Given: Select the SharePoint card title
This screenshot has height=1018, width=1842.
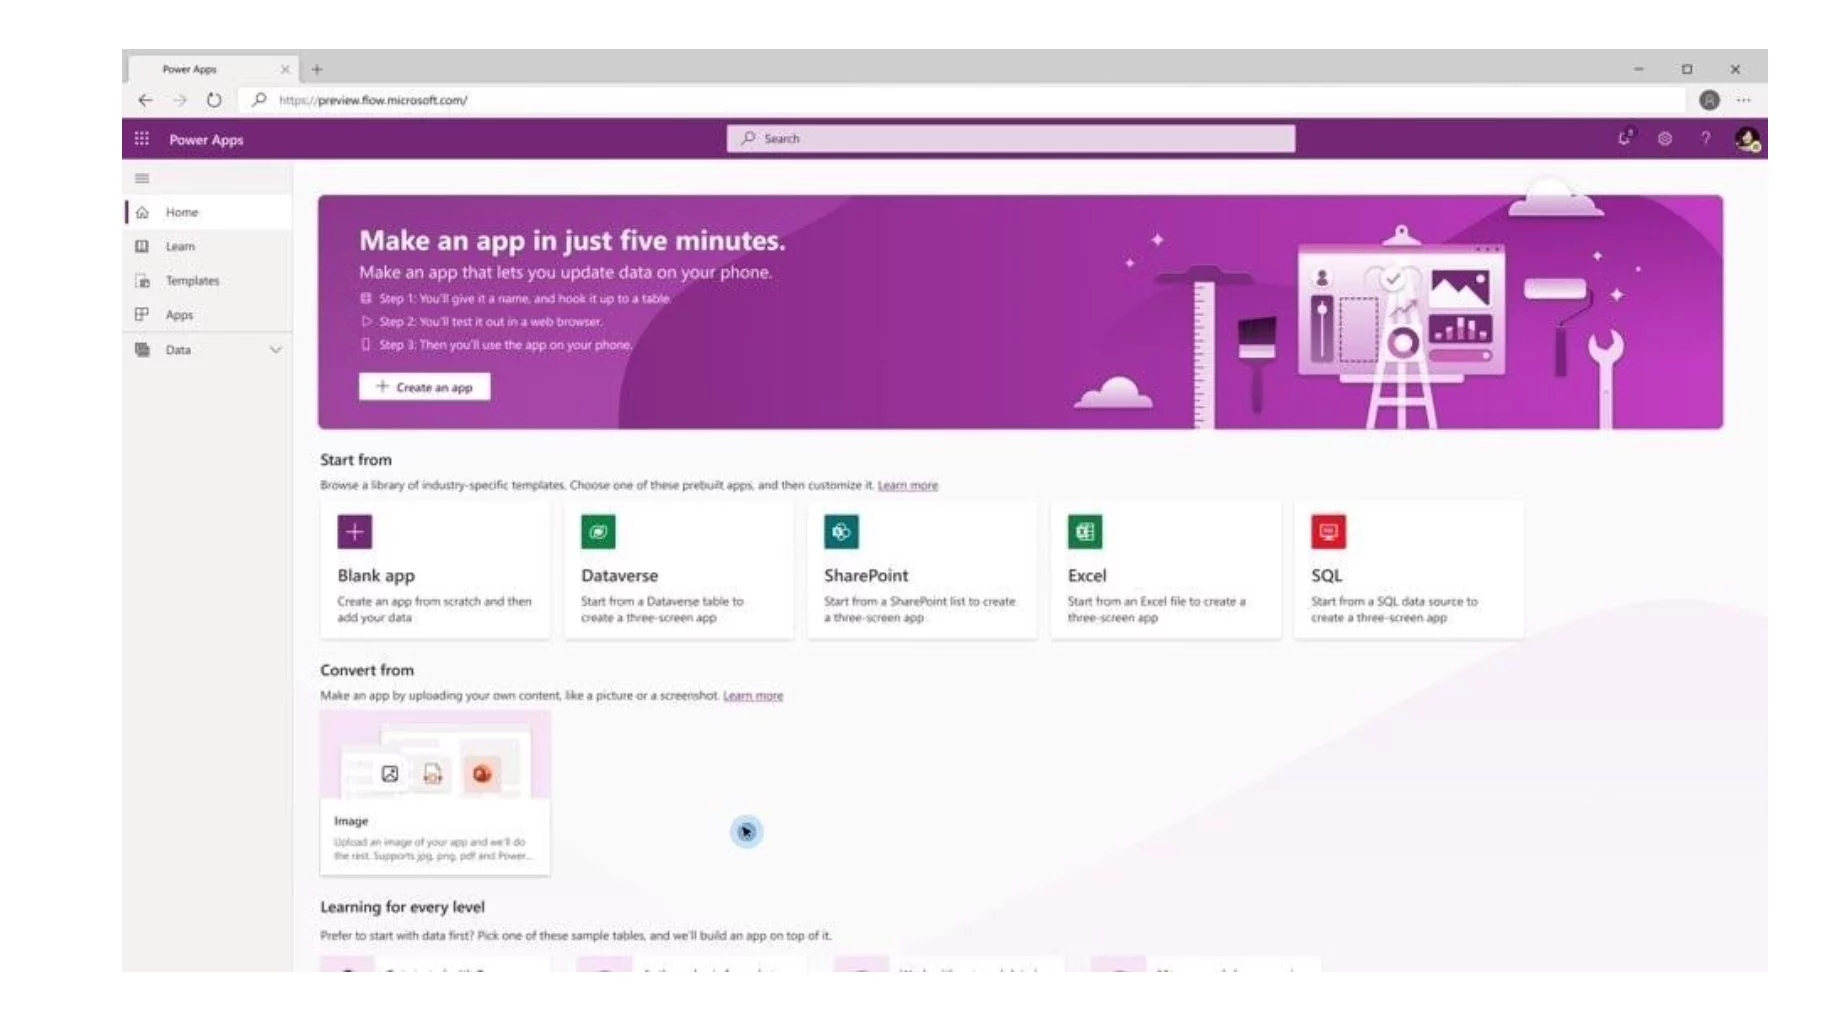Looking at the screenshot, I should click(x=866, y=576).
